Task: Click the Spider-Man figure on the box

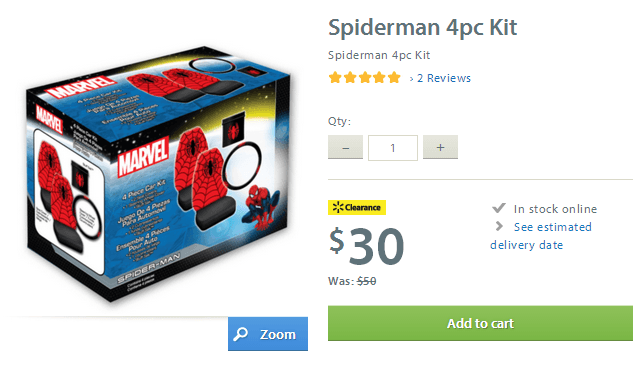Action: point(263,208)
